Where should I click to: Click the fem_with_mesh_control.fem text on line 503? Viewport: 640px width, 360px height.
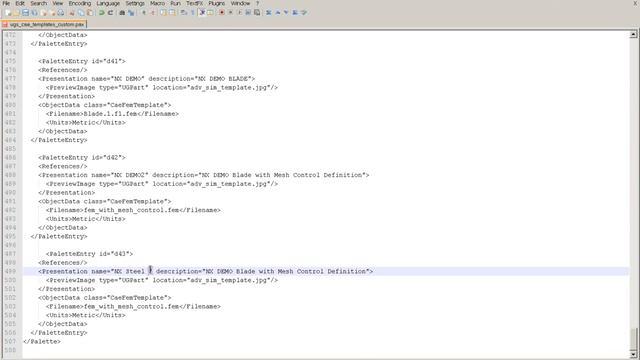point(131,307)
